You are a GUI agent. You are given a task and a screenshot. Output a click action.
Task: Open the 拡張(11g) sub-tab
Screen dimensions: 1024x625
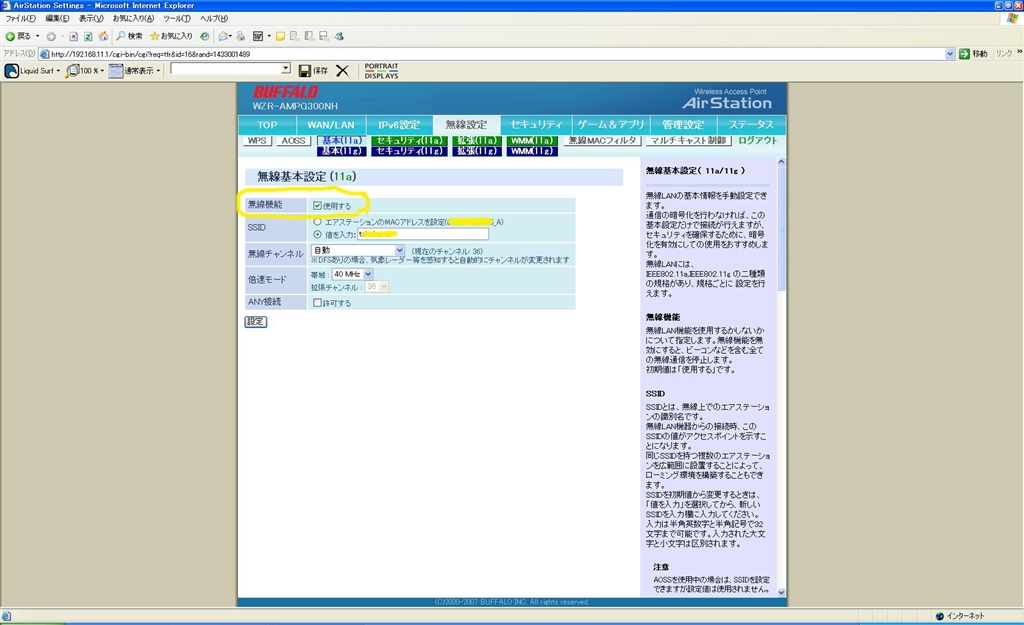(x=477, y=151)
